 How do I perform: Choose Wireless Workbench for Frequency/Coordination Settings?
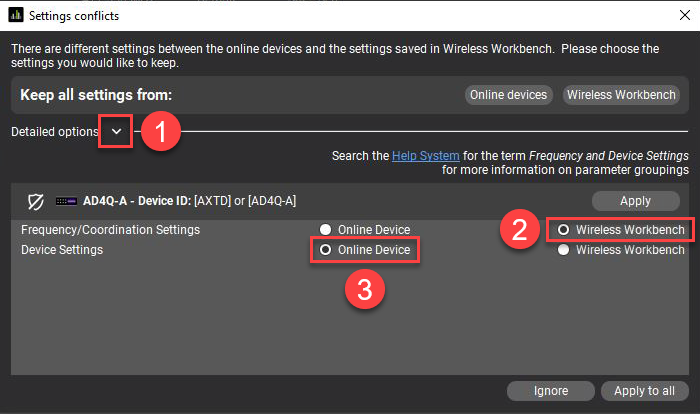coord(563,230)
